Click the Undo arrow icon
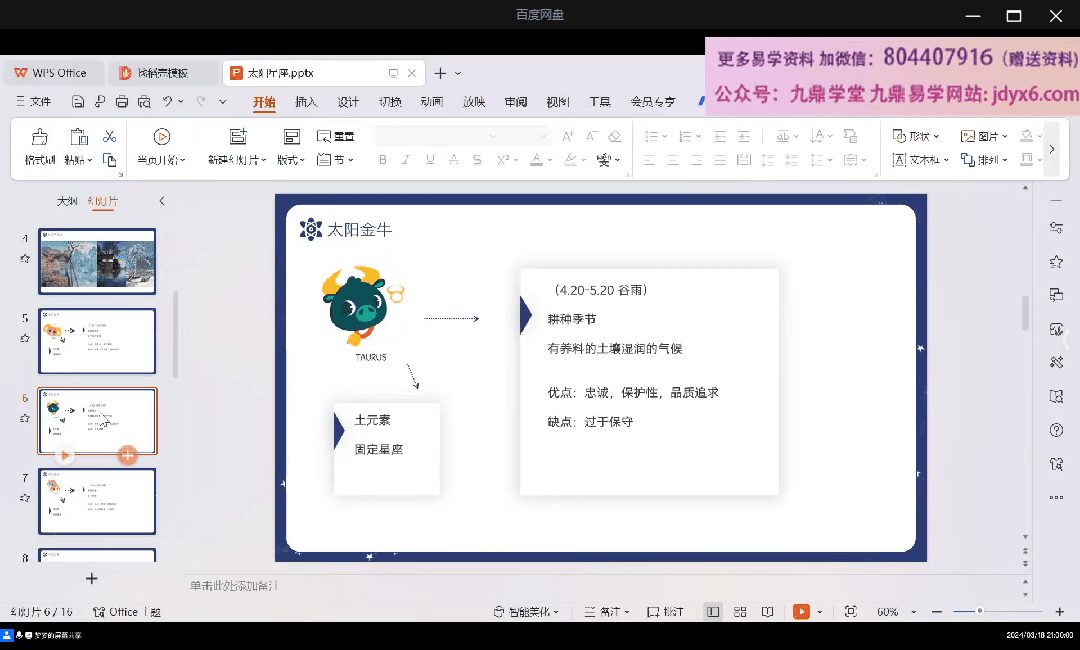This screenshot has height=650, width=1080. [168, 102]
